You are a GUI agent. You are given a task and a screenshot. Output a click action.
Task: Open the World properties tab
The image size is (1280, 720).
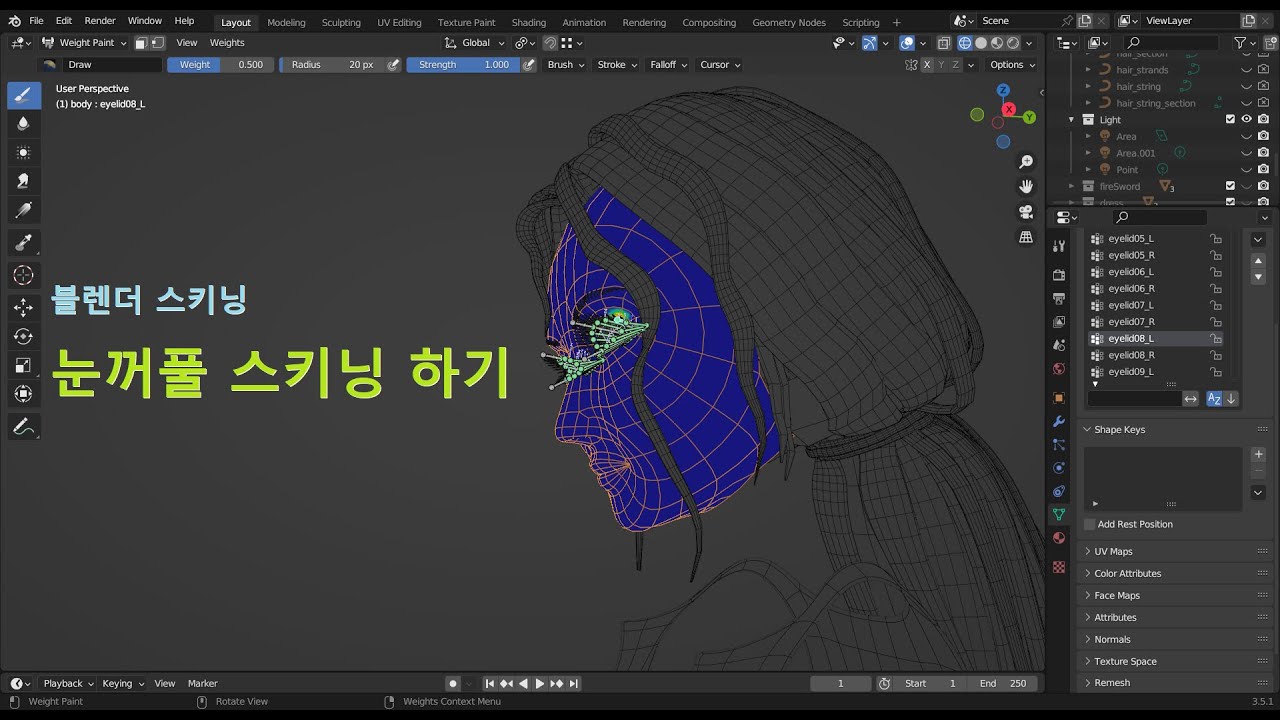pos(1059,369)
